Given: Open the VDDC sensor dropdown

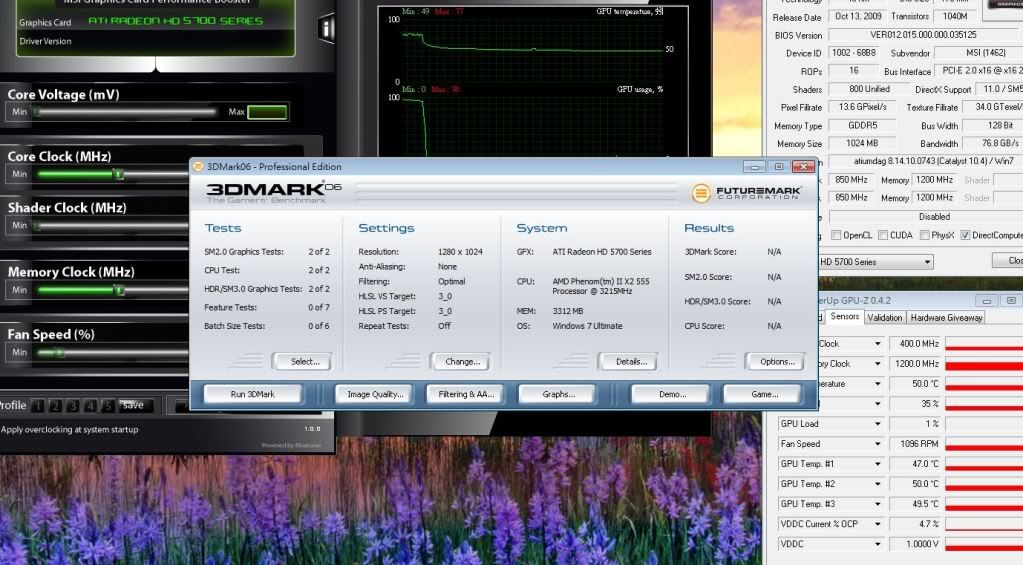Looking at the screenshot, I should pyautogui.click(x=878, y=544).
